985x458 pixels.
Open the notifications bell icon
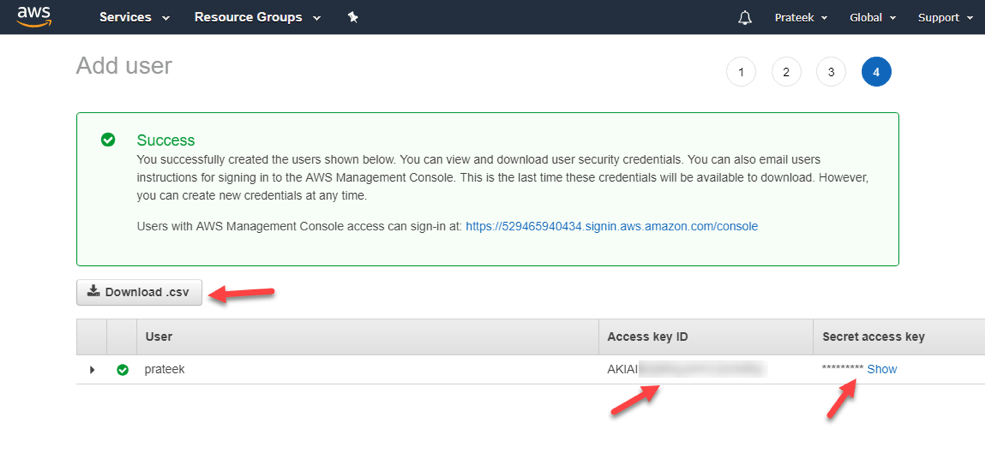point(745,18)
